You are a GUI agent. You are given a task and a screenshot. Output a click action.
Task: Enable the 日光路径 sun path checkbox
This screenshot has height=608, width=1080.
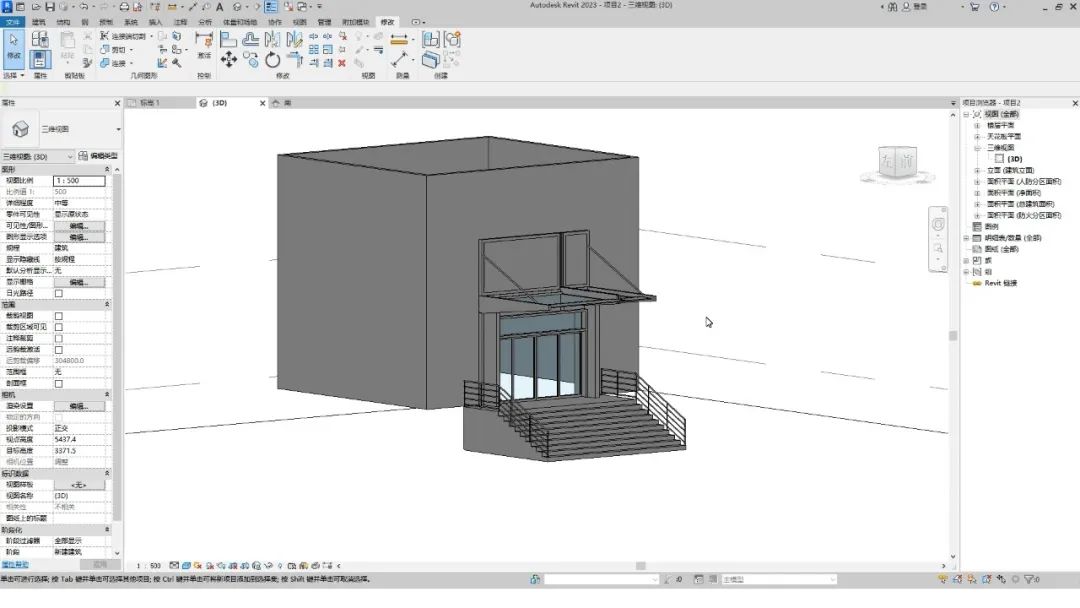click(59, 293)
